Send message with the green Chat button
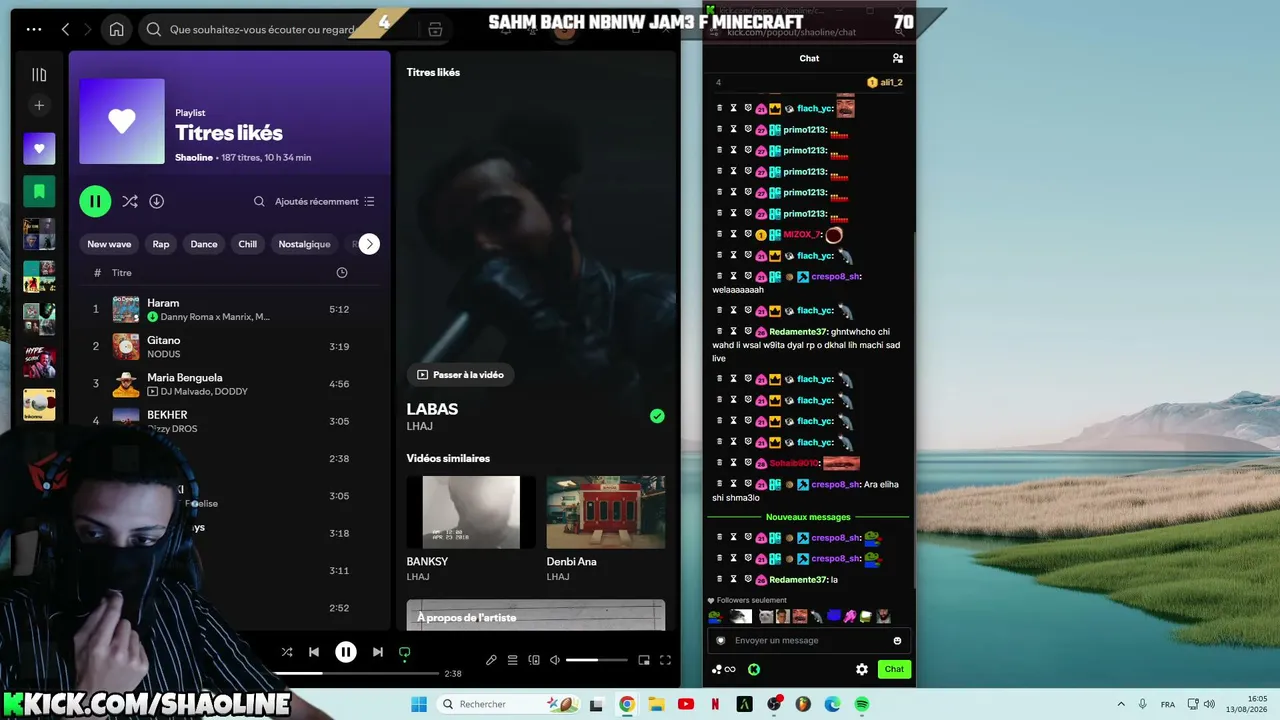This screenshot has height=720, width=1280. tap(894, 669)
